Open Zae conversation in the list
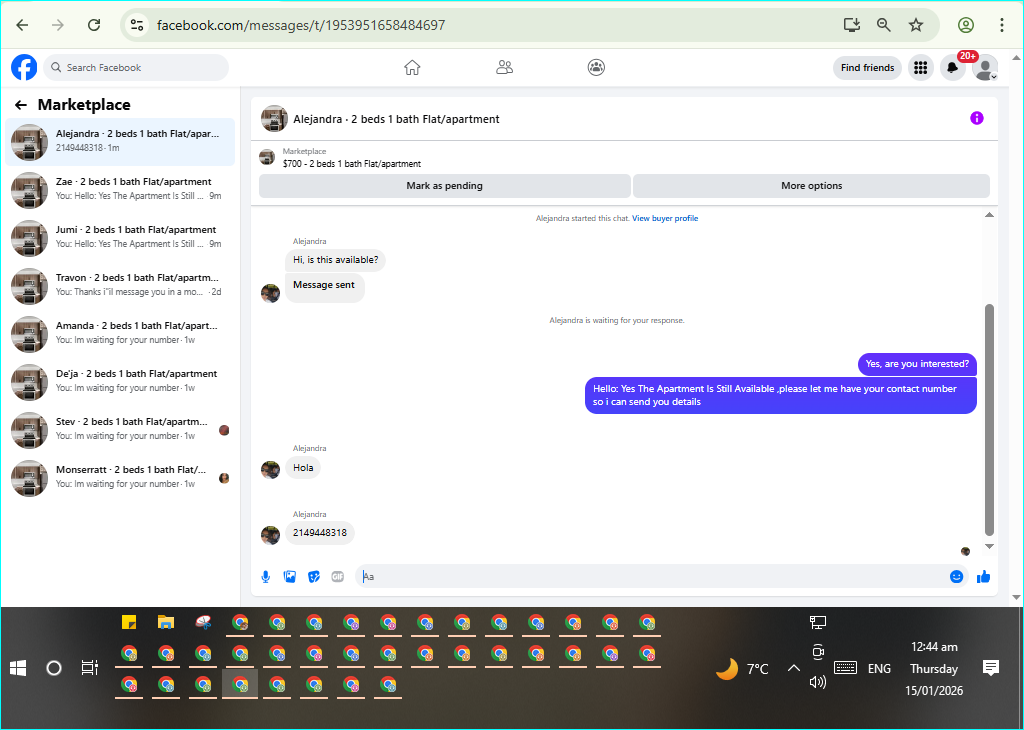The image size is (1024, 730). [120, 189]
